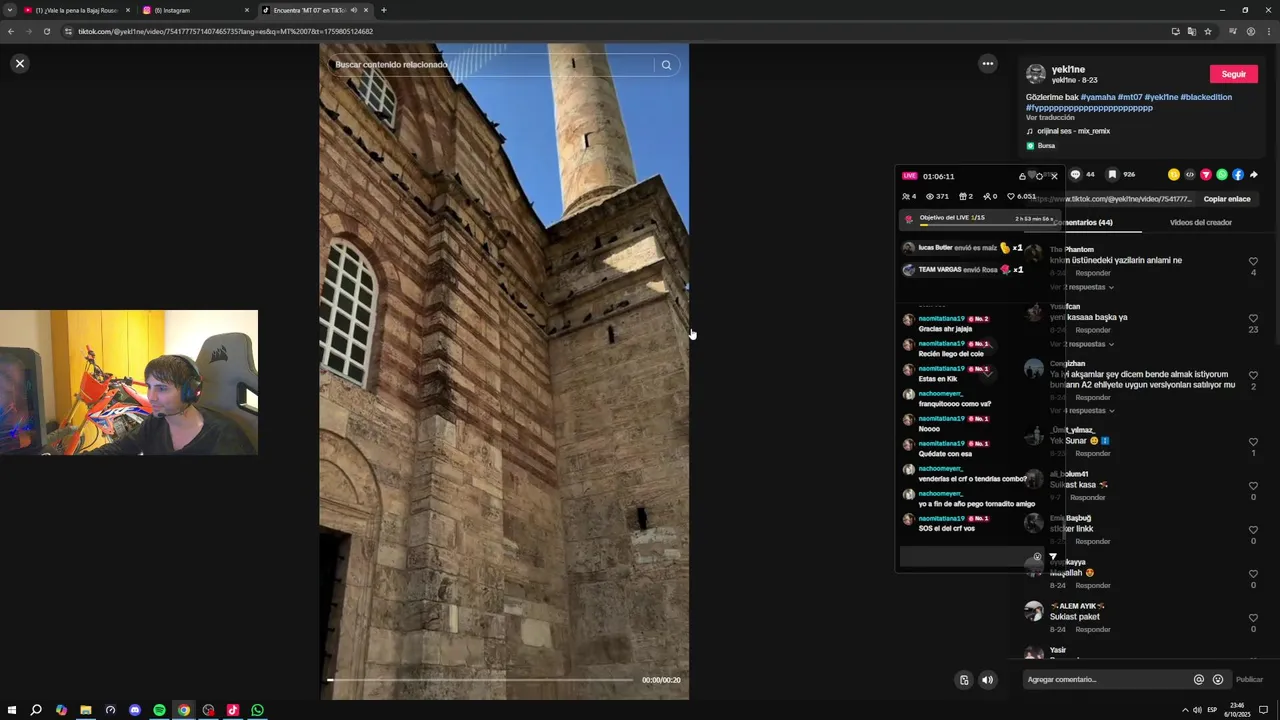Mute the video with the speaker icon
This screenshot has width=1280, height=720.
(x=987, y=680)
